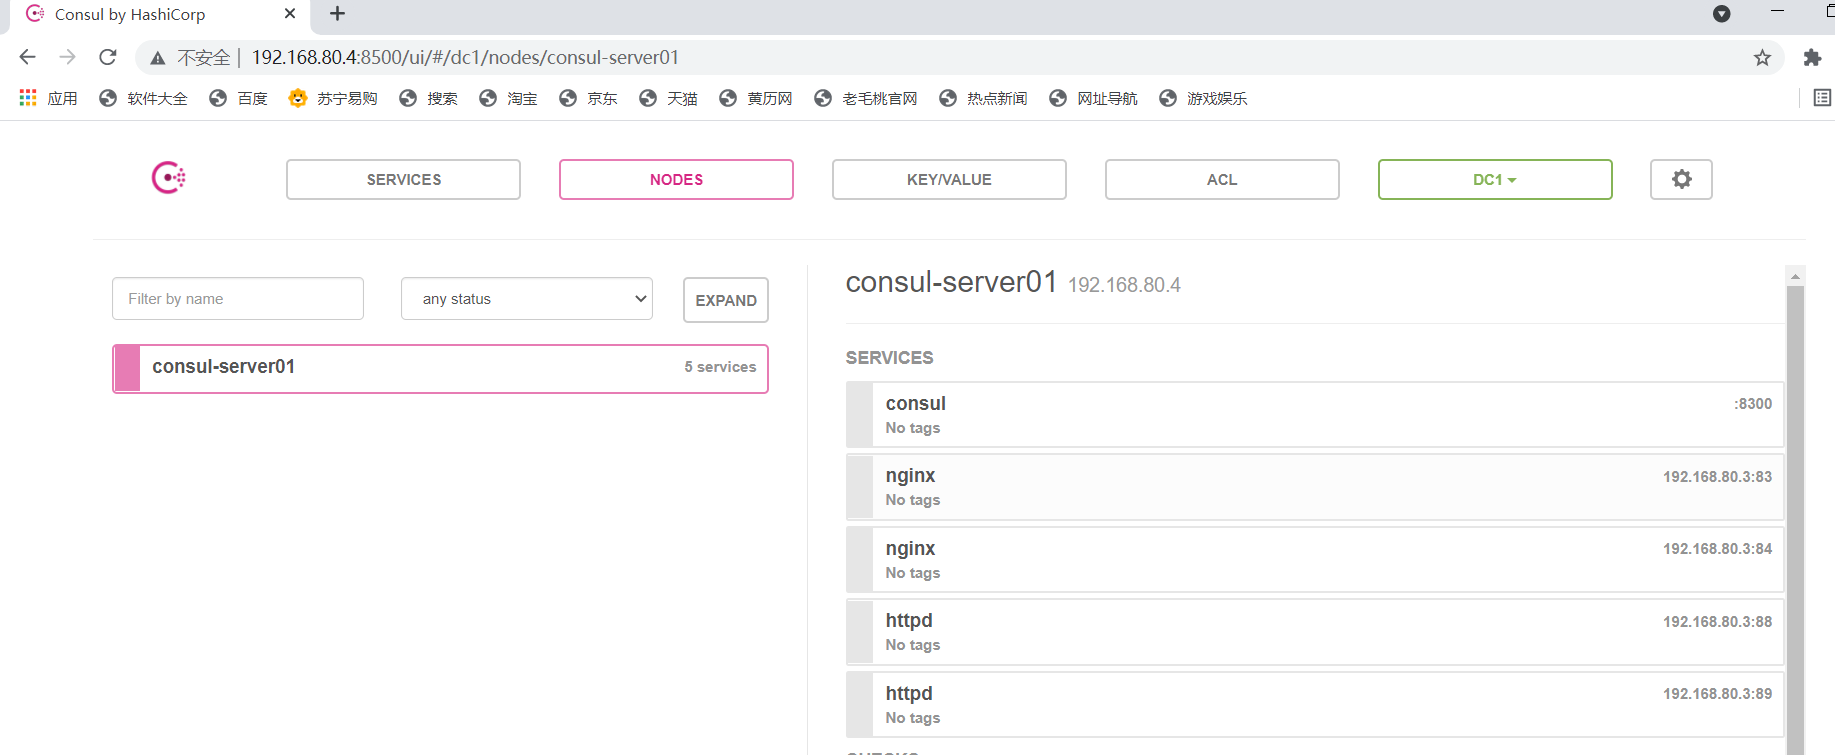Image resolution: width=1835 pixels, height=755 pixels.
Task: Click the profile dropdown circle icon
Action: 1722,14
